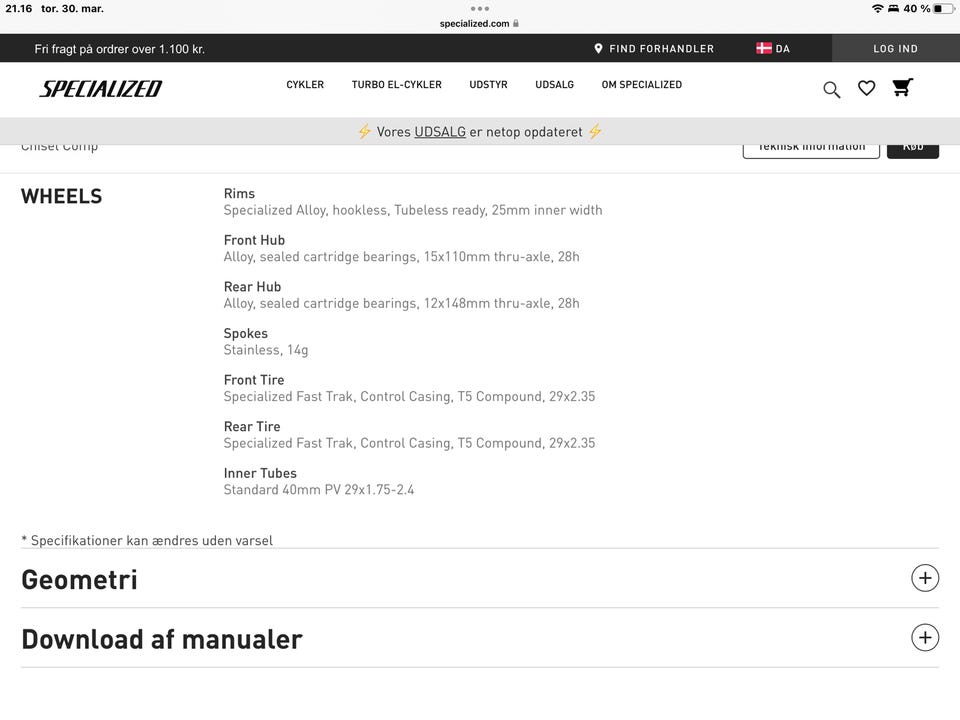Tap the specialized.com address bar
Viewport: 960px width, 720px height.
[479, 23]
